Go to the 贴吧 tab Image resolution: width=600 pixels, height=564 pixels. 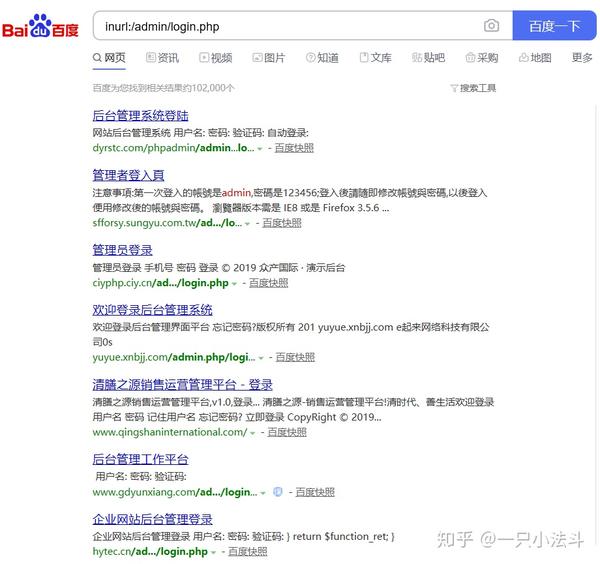pos(428,58)
